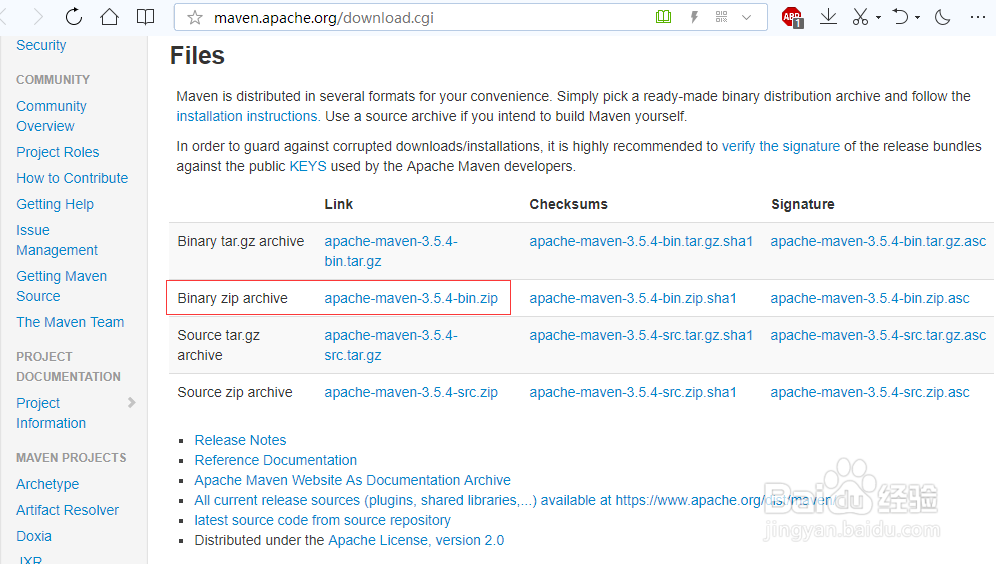The width and height of the screenshot is (996, 564).
Task: Click the Files heading
Action: (198, 56)
